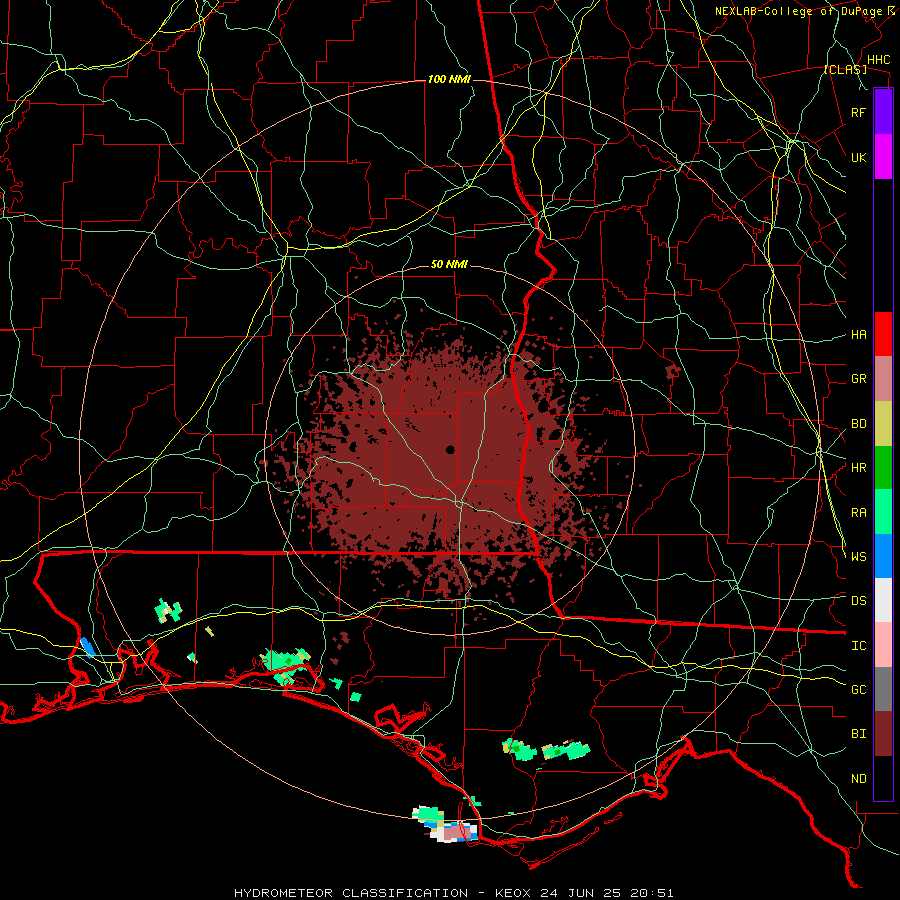Image resolution: width=900 pixels, height=900 pixels.
Task: Click the GR pink legend swatch
Action: click(883, 379)
